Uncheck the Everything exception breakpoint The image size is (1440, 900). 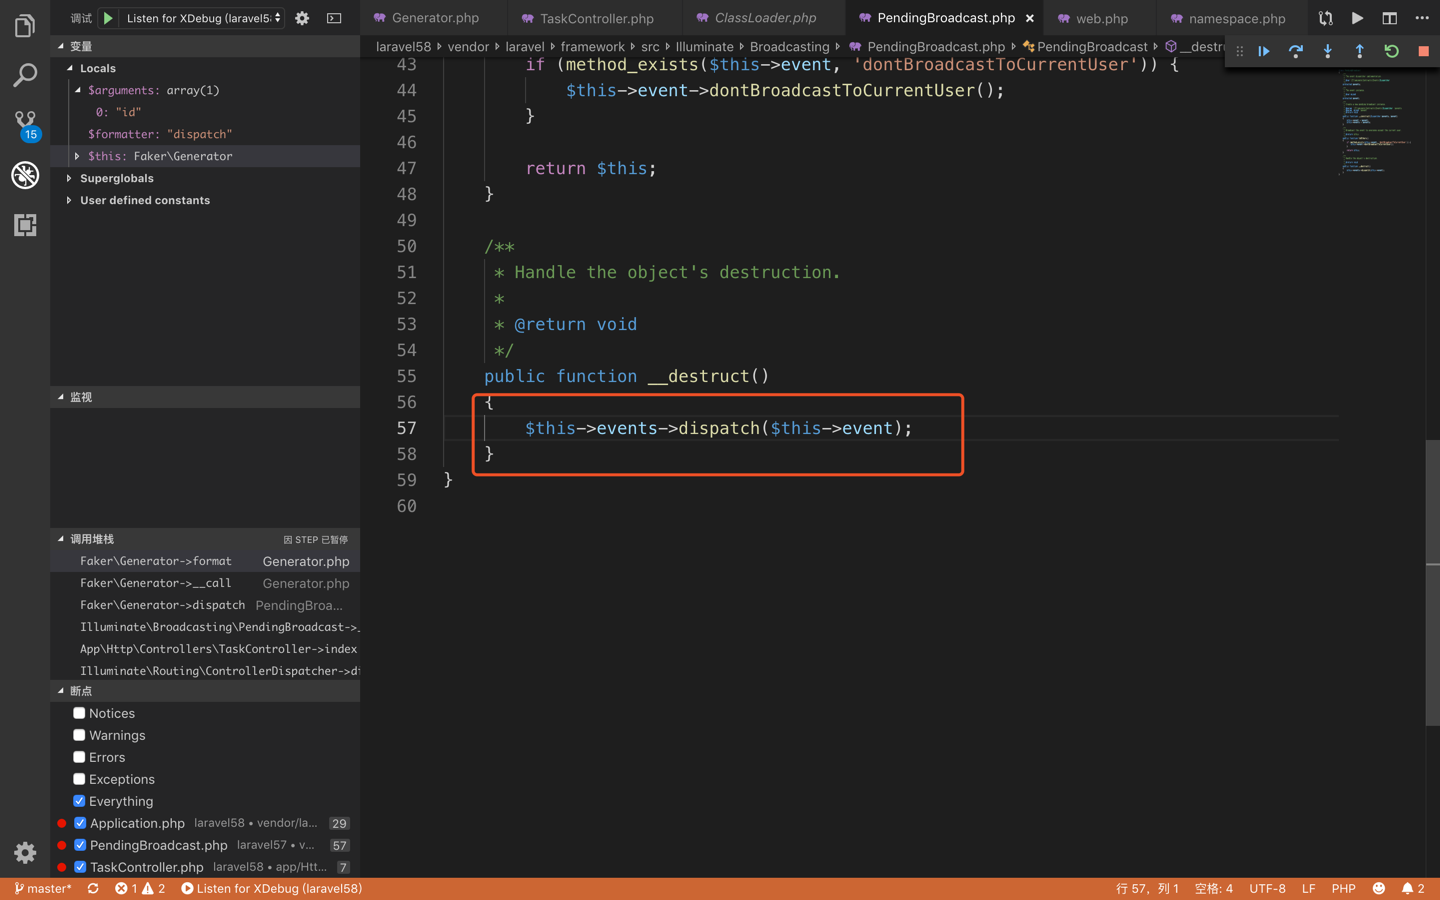coord(77,801)
